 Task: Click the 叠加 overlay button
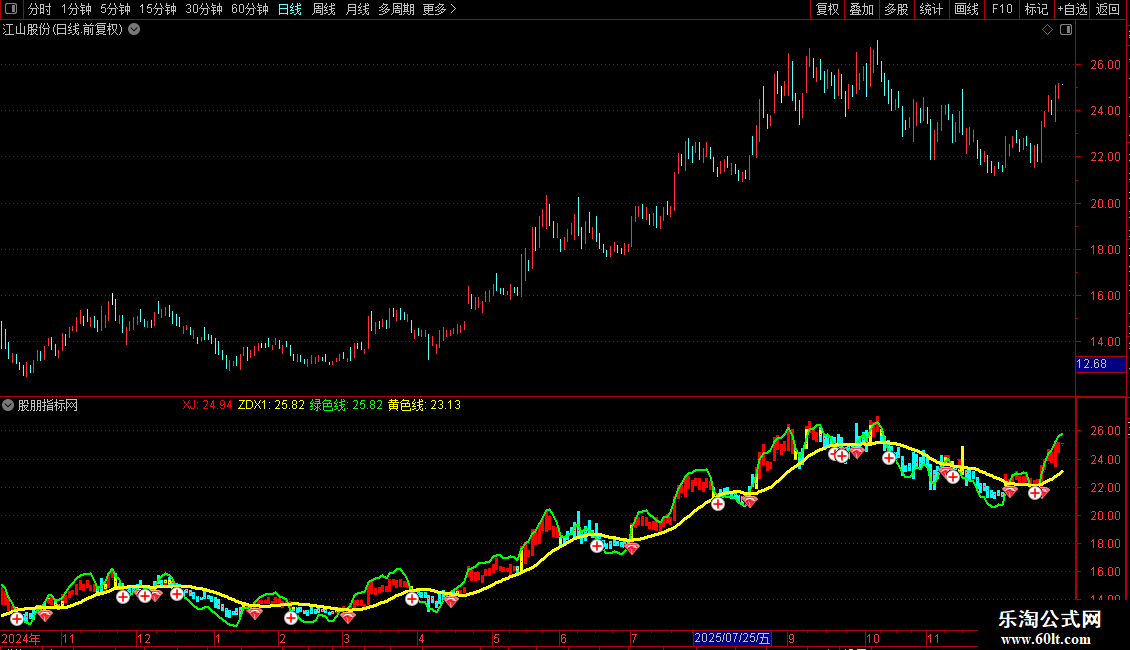[x=862, y=9]
